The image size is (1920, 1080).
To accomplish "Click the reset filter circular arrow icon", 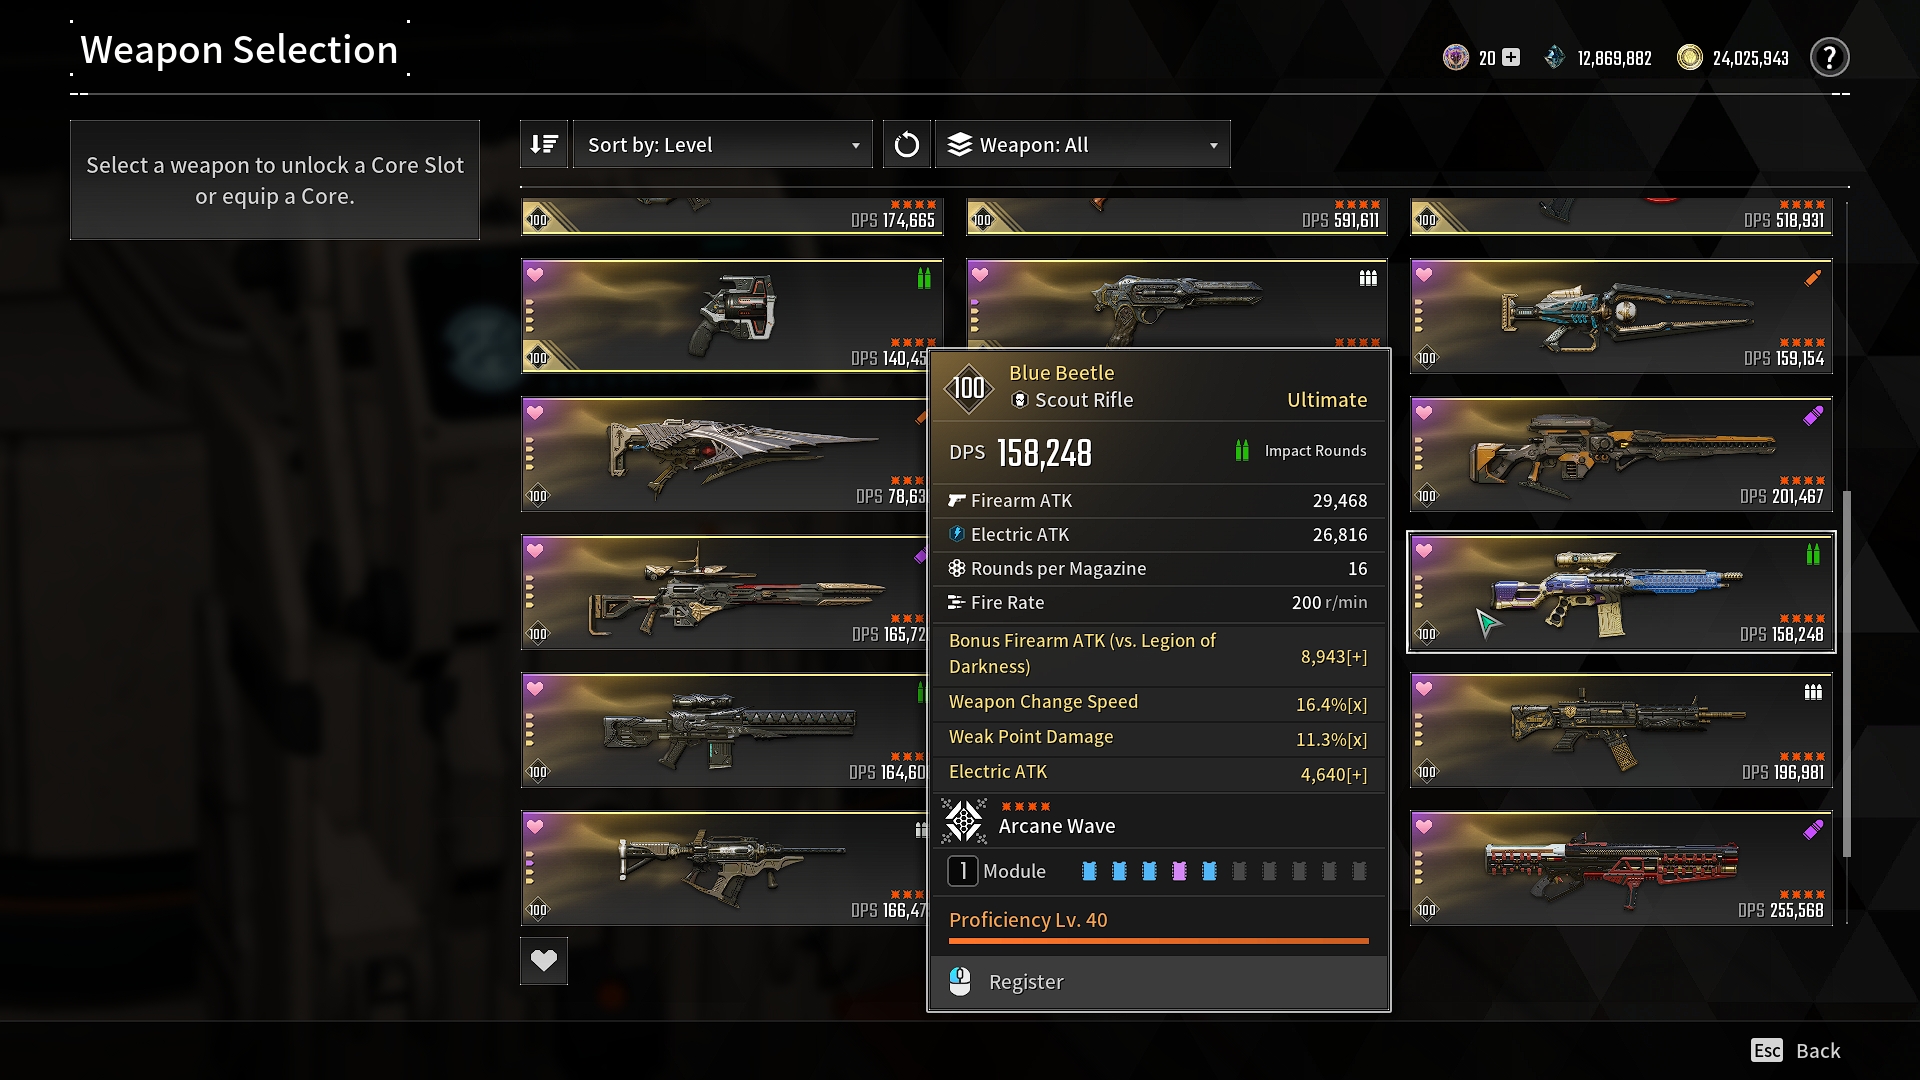I will click(x=907, y=144).
